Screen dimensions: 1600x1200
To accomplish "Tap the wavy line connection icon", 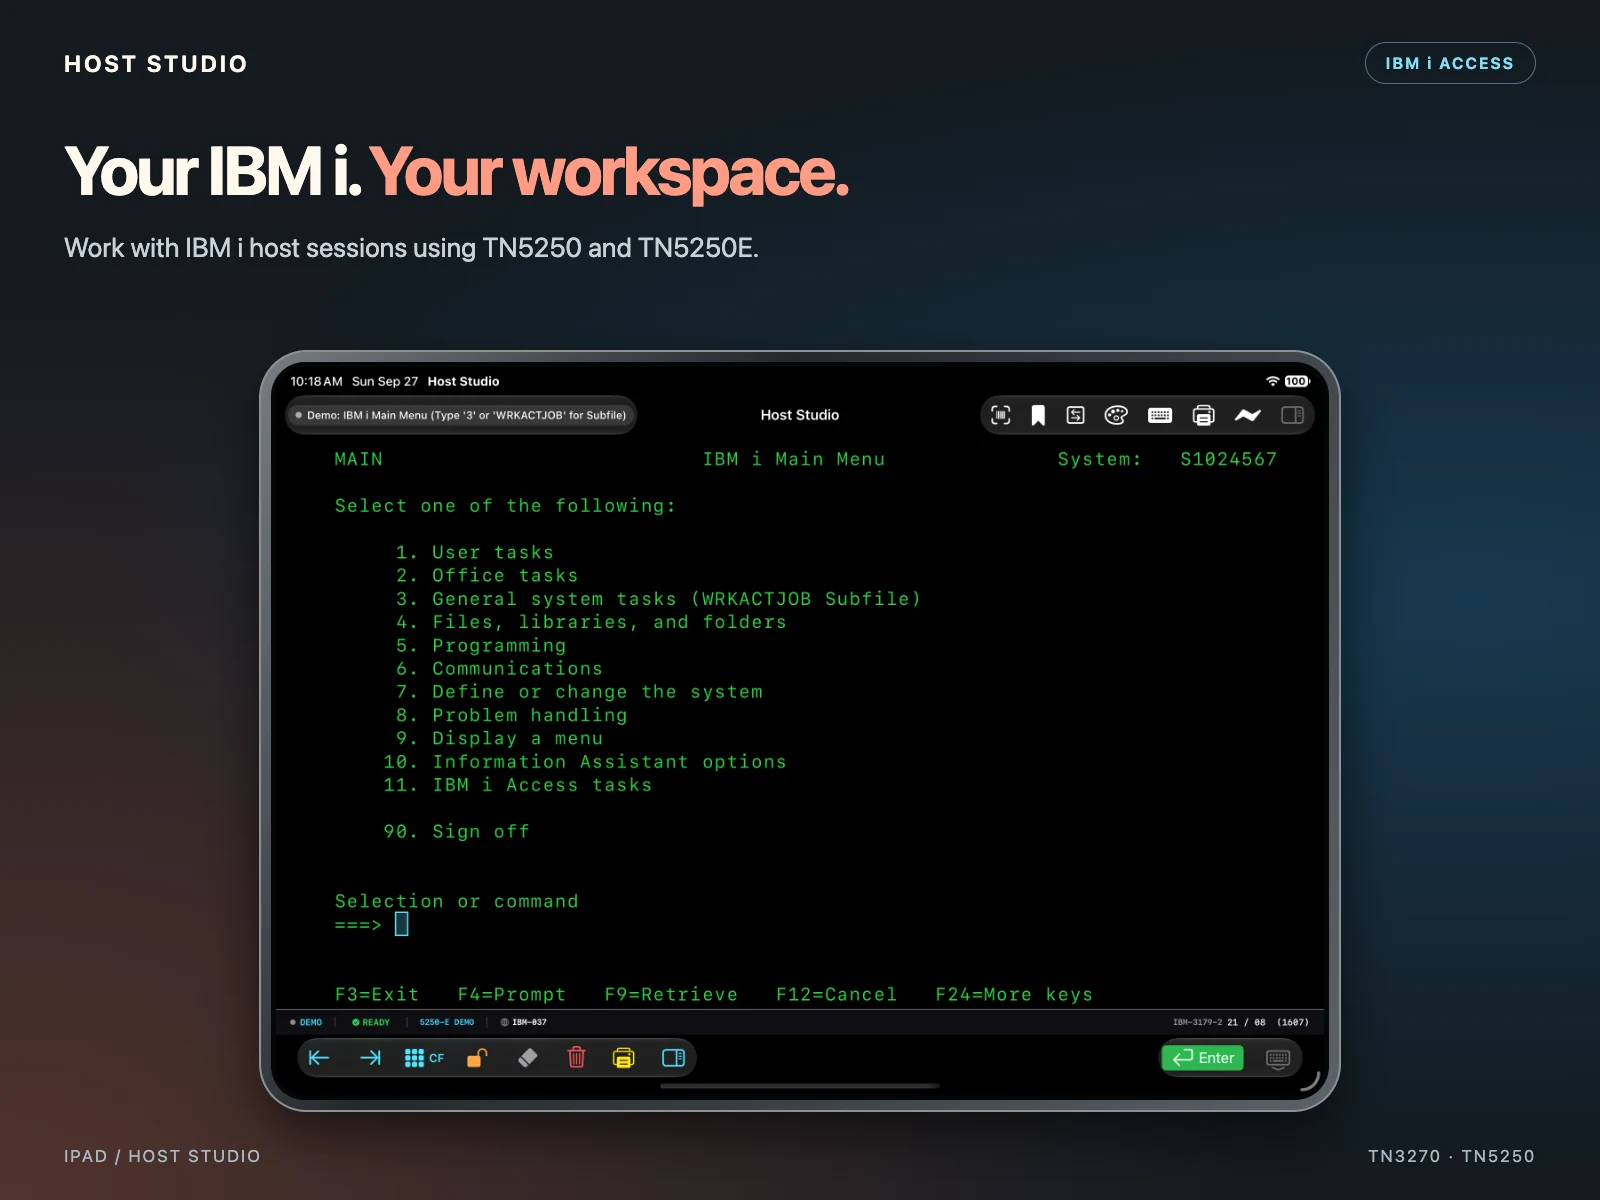I will click(x=1248, y=415).
